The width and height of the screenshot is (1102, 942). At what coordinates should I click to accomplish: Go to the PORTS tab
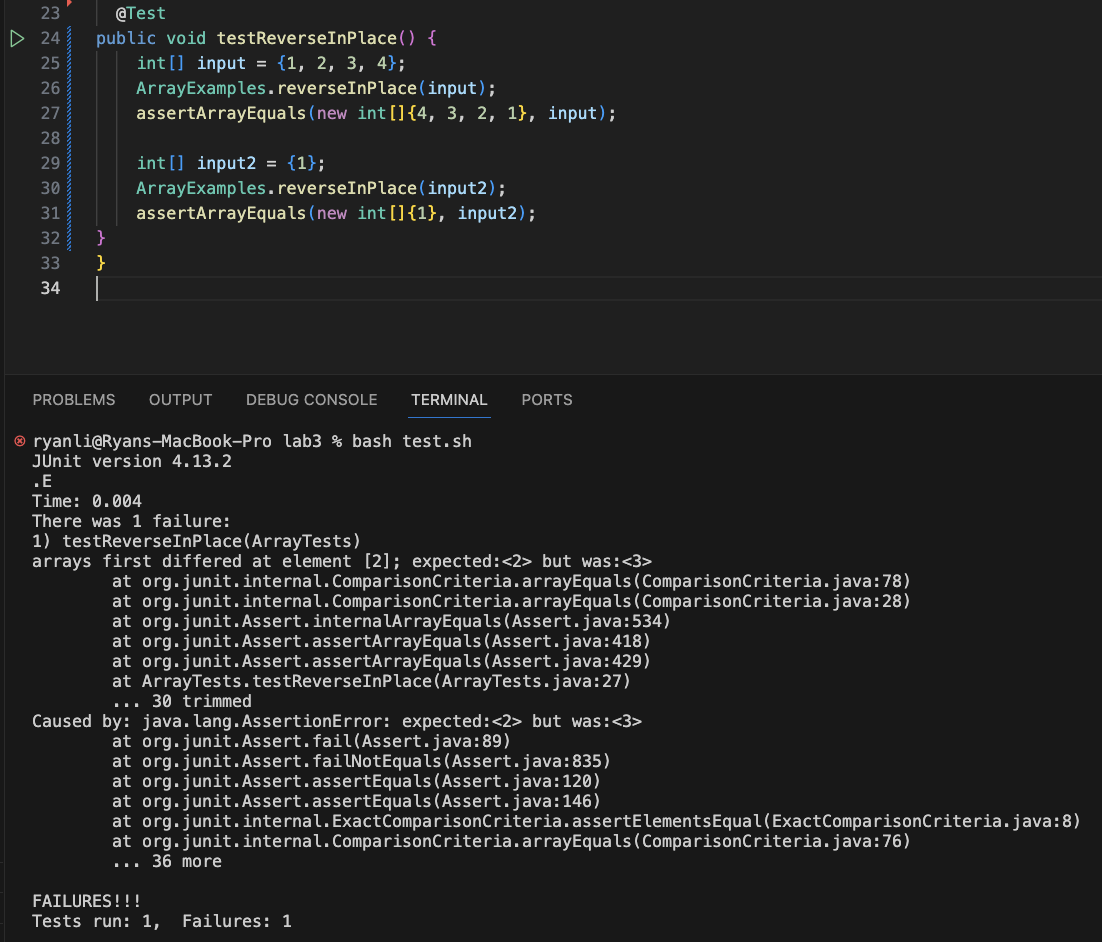tap(547, 400)
